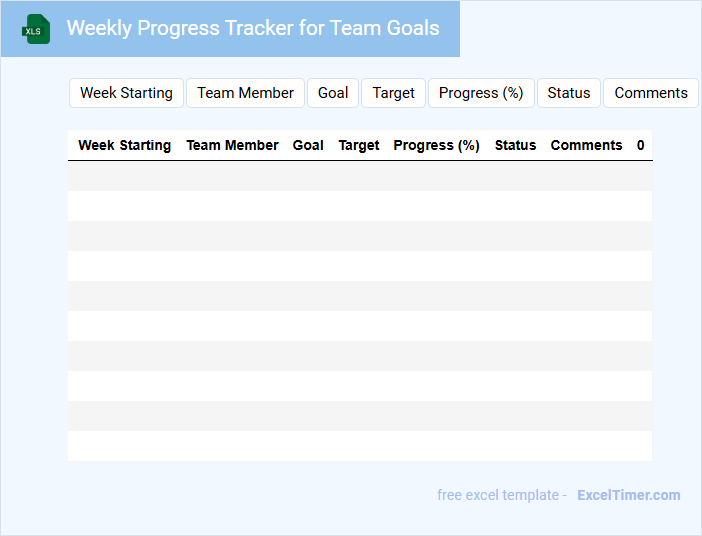Select the Status tag button

pyautogui.click(x=568, y=93)
